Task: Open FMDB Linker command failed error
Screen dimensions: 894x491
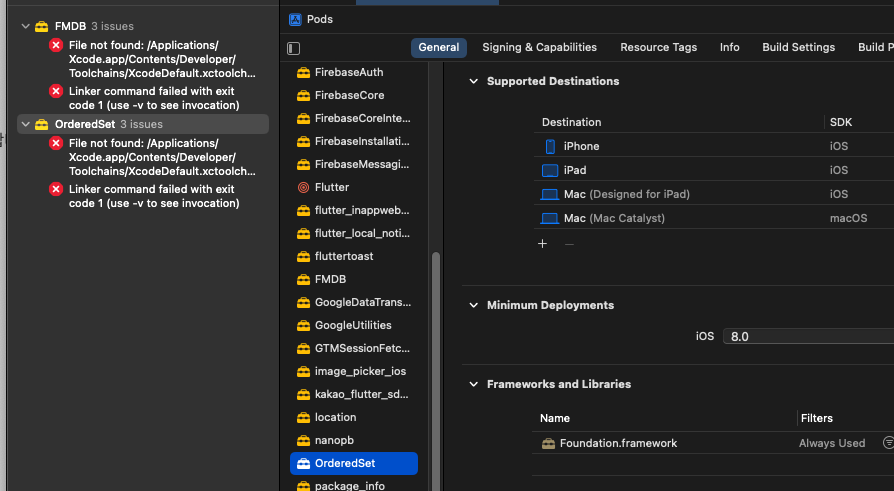Action: 154,98
